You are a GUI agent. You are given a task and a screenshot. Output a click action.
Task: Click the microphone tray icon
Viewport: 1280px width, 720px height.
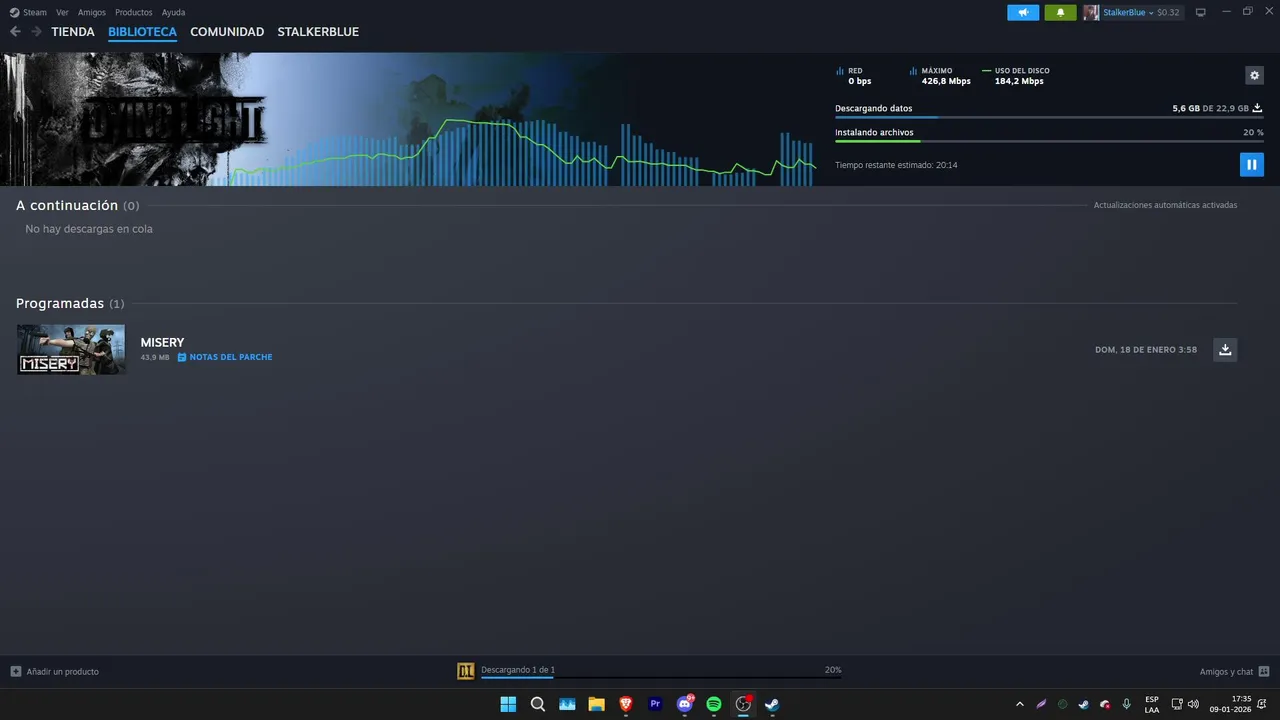tap(1126, 704)
